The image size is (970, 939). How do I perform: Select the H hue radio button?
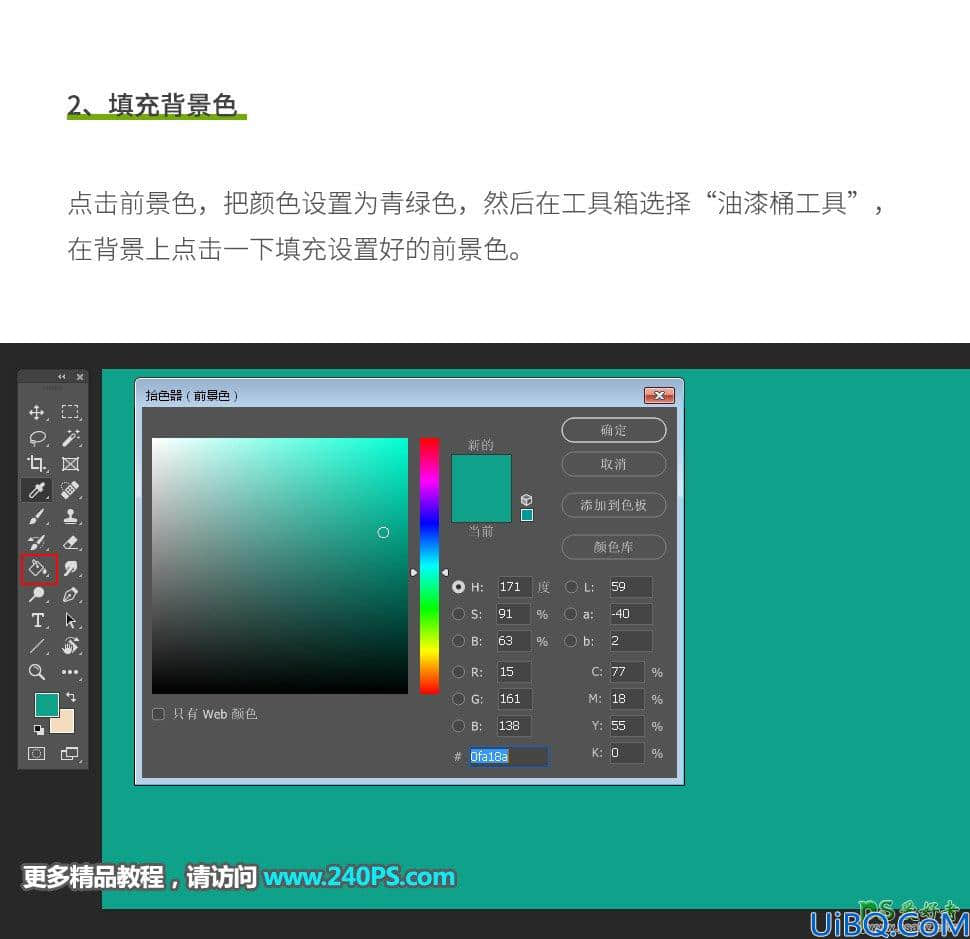point(458,587)
